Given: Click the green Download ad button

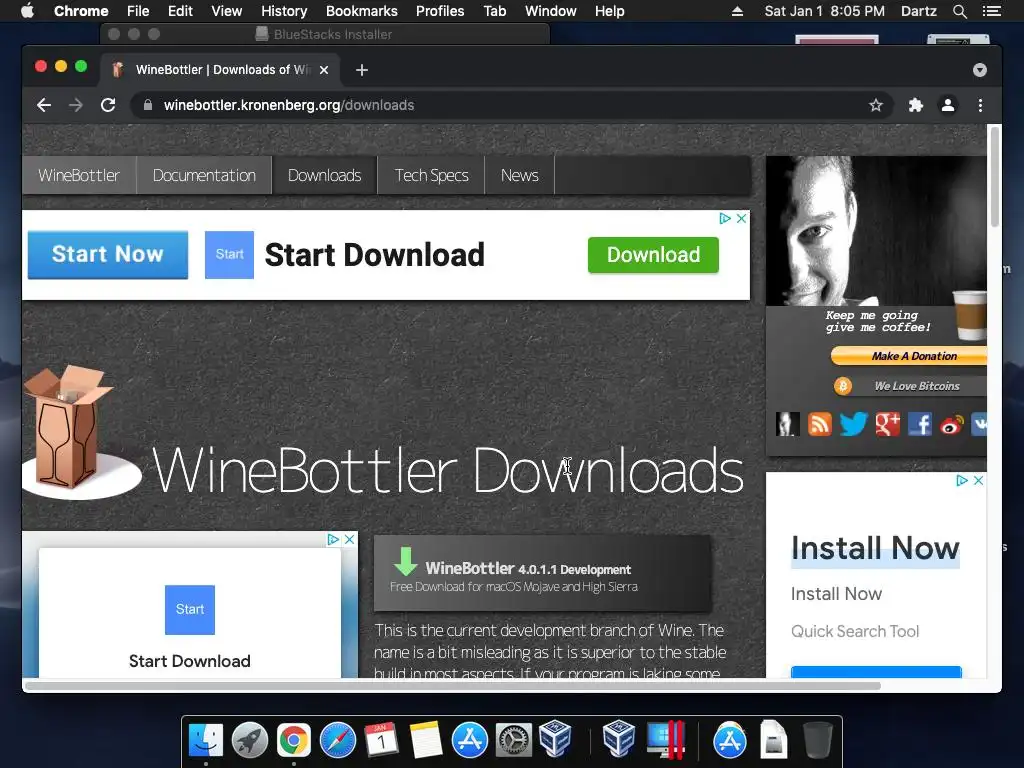Looking at the screenshot, I should point(653,255).
